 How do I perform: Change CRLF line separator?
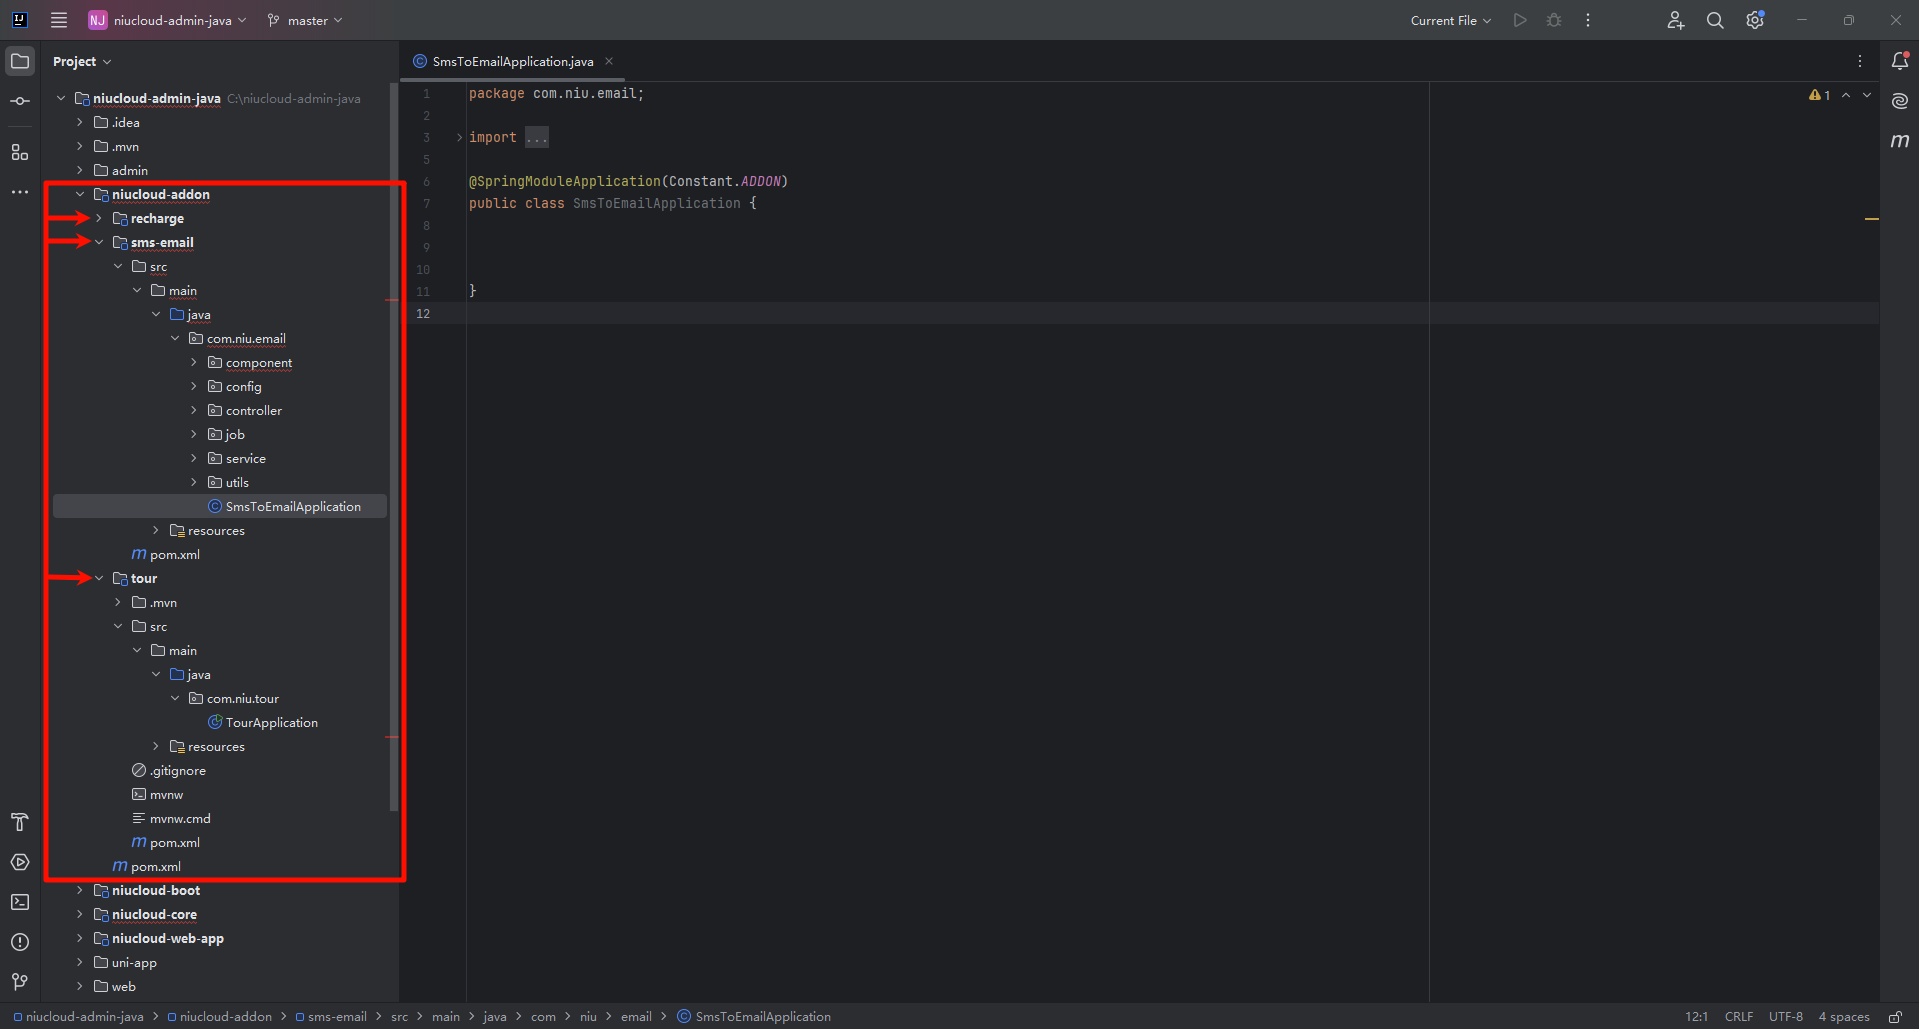click(1739, 1016)
